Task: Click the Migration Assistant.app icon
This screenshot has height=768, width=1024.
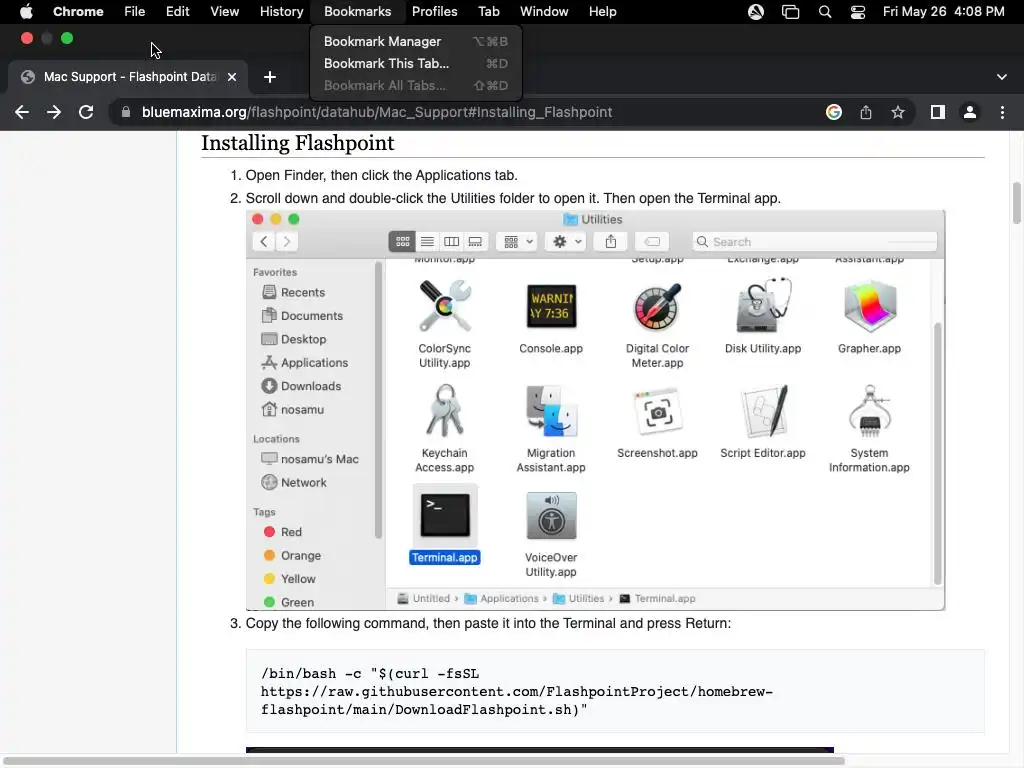Action: 551,411
